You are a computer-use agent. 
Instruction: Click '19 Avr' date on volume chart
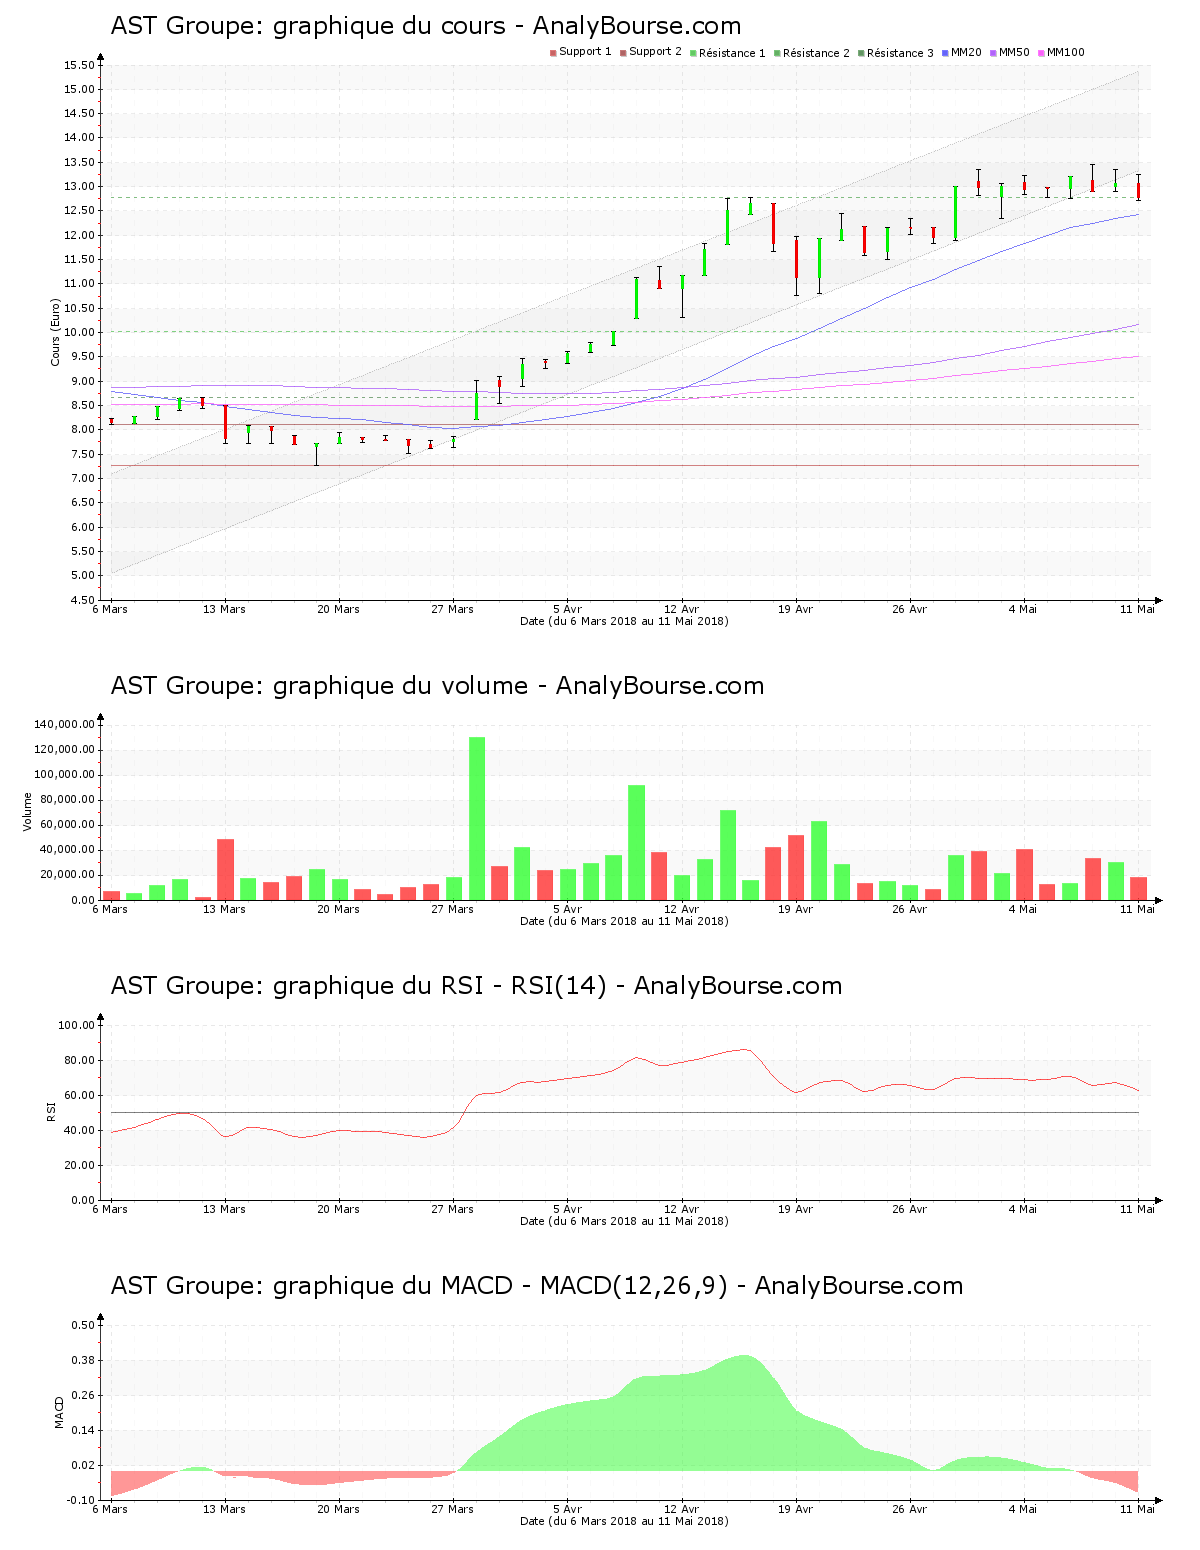tap(796, 909)
